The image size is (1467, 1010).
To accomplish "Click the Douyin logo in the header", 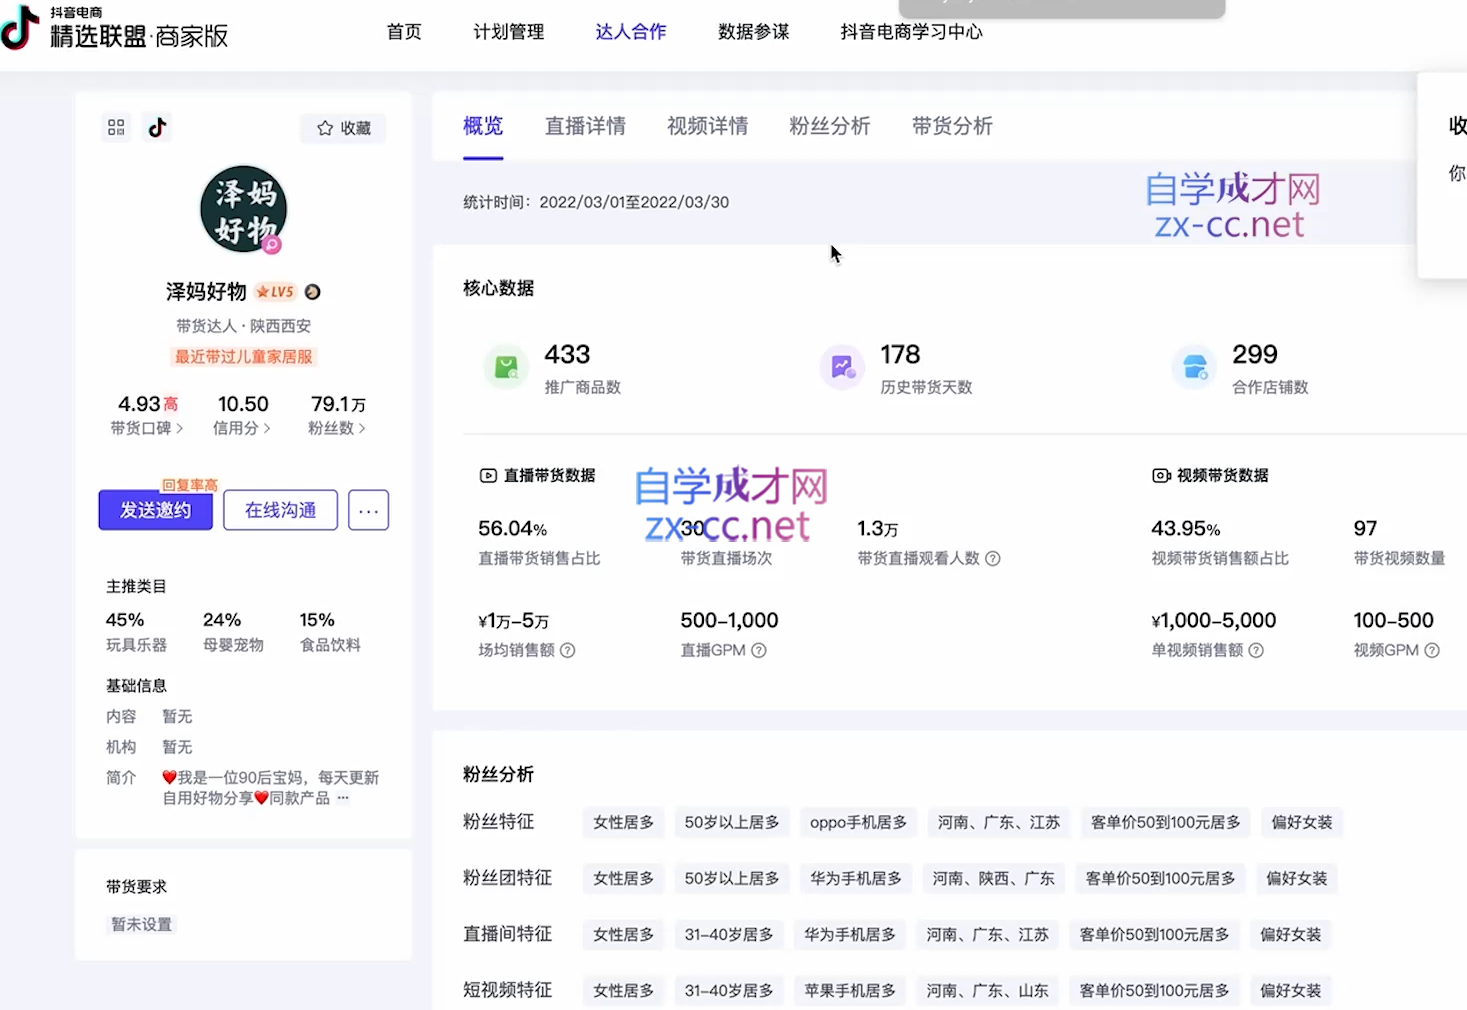I will (x=19, y=27).
